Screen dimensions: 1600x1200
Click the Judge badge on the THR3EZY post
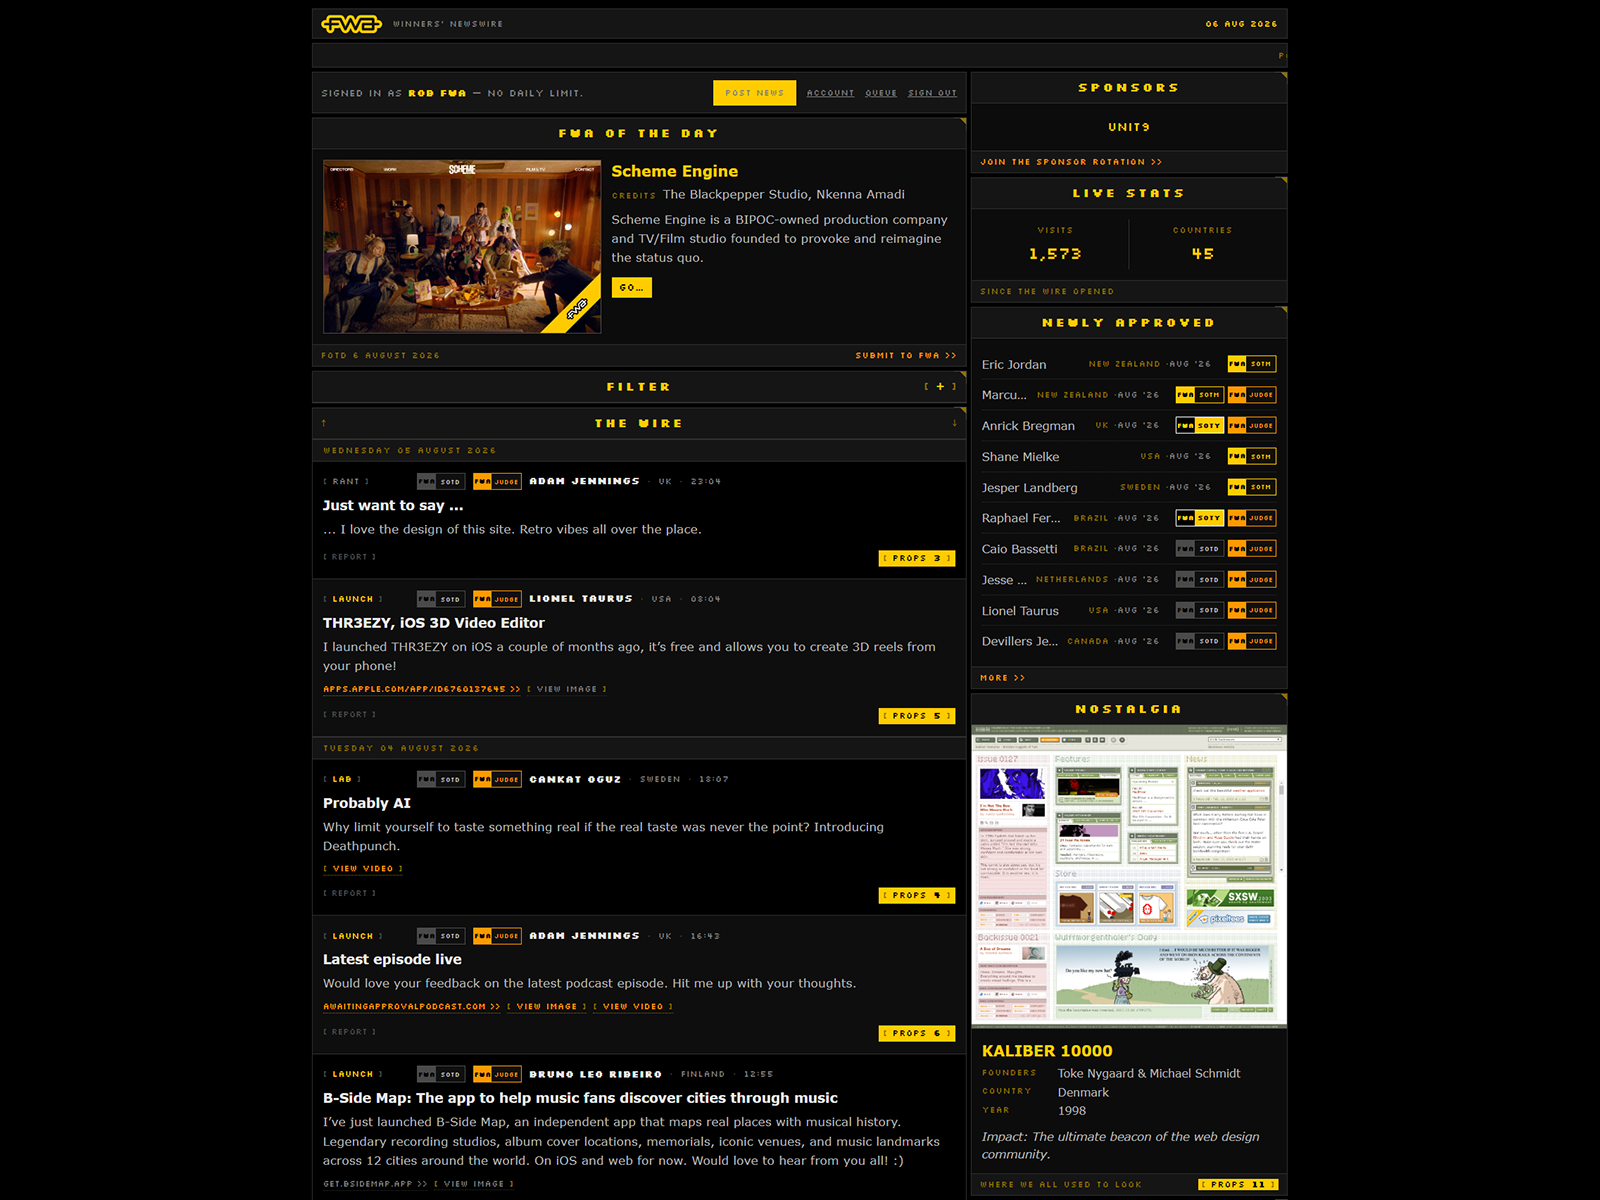point(497,599)
